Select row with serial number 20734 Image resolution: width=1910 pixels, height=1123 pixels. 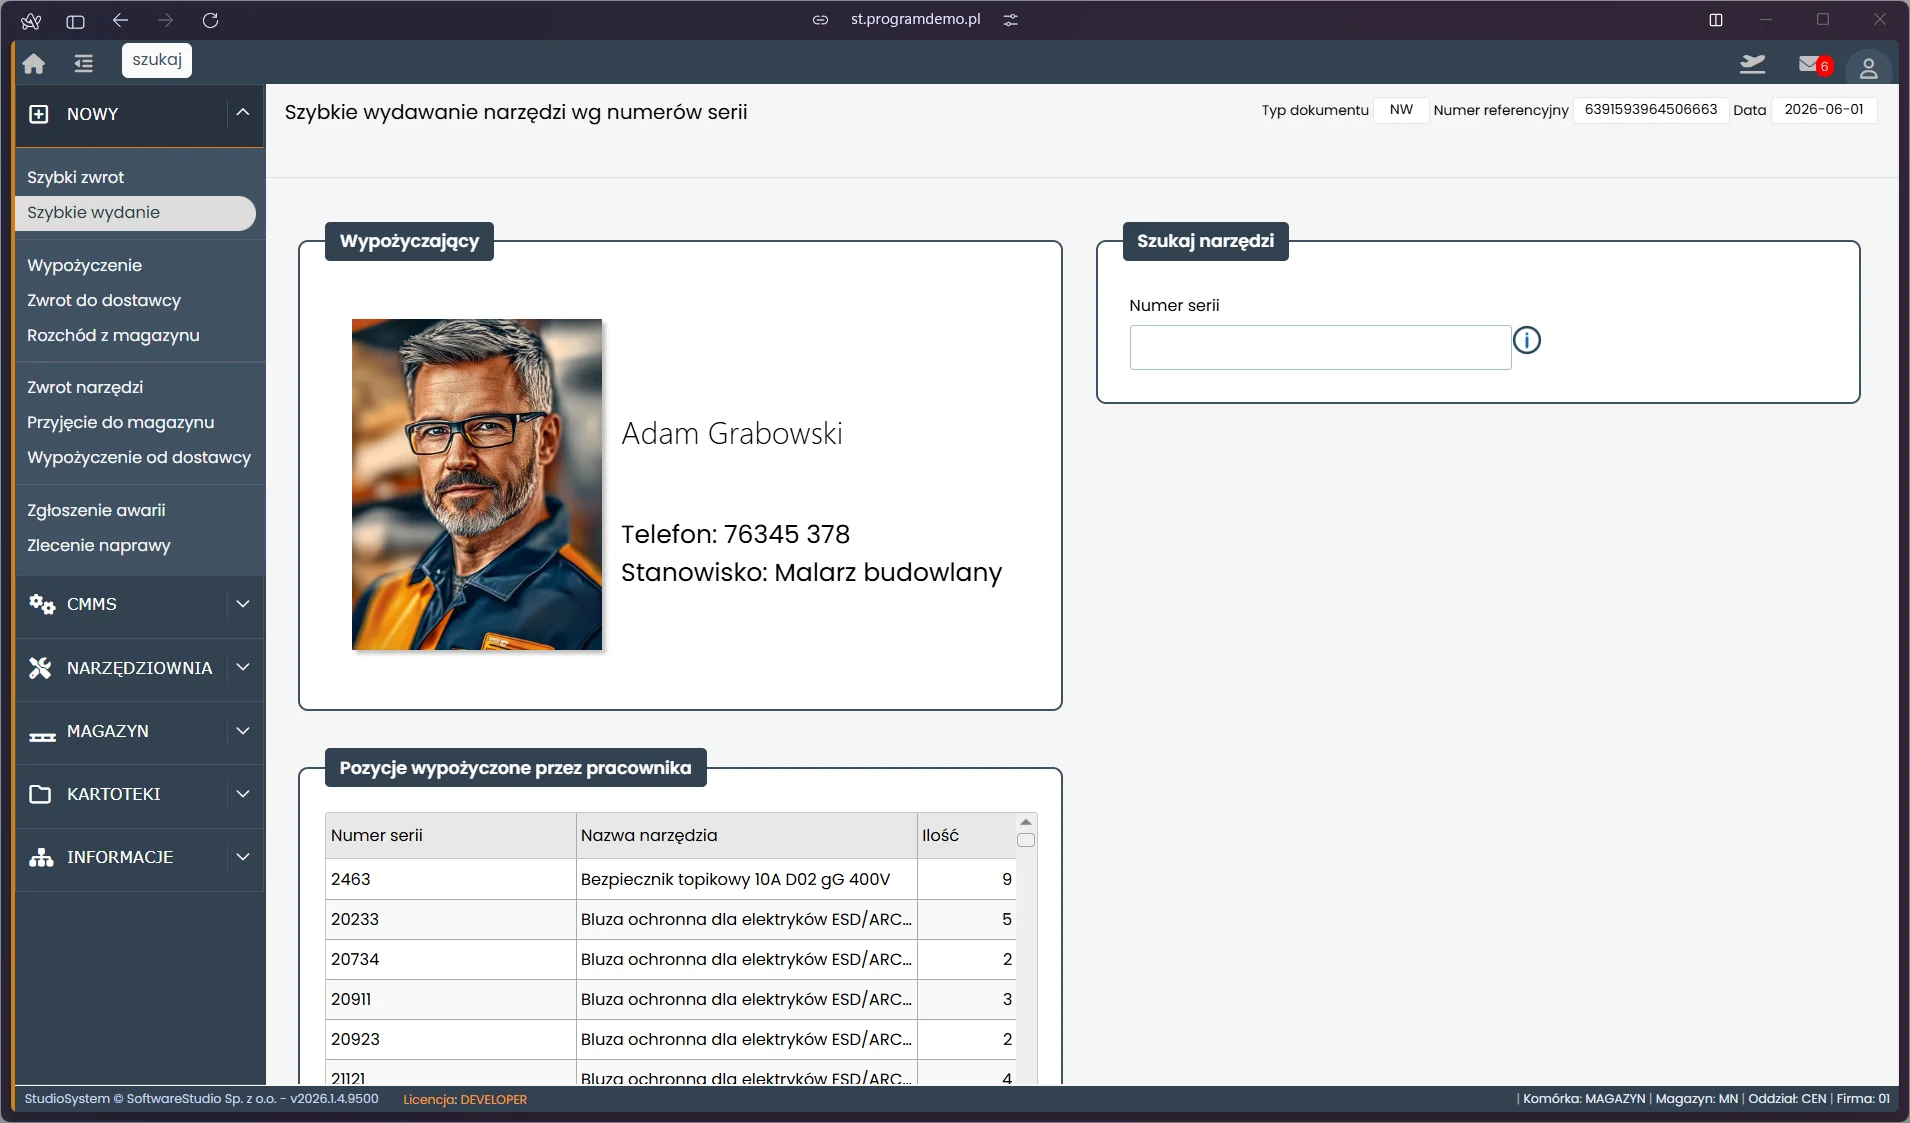(x=670, y=959)
